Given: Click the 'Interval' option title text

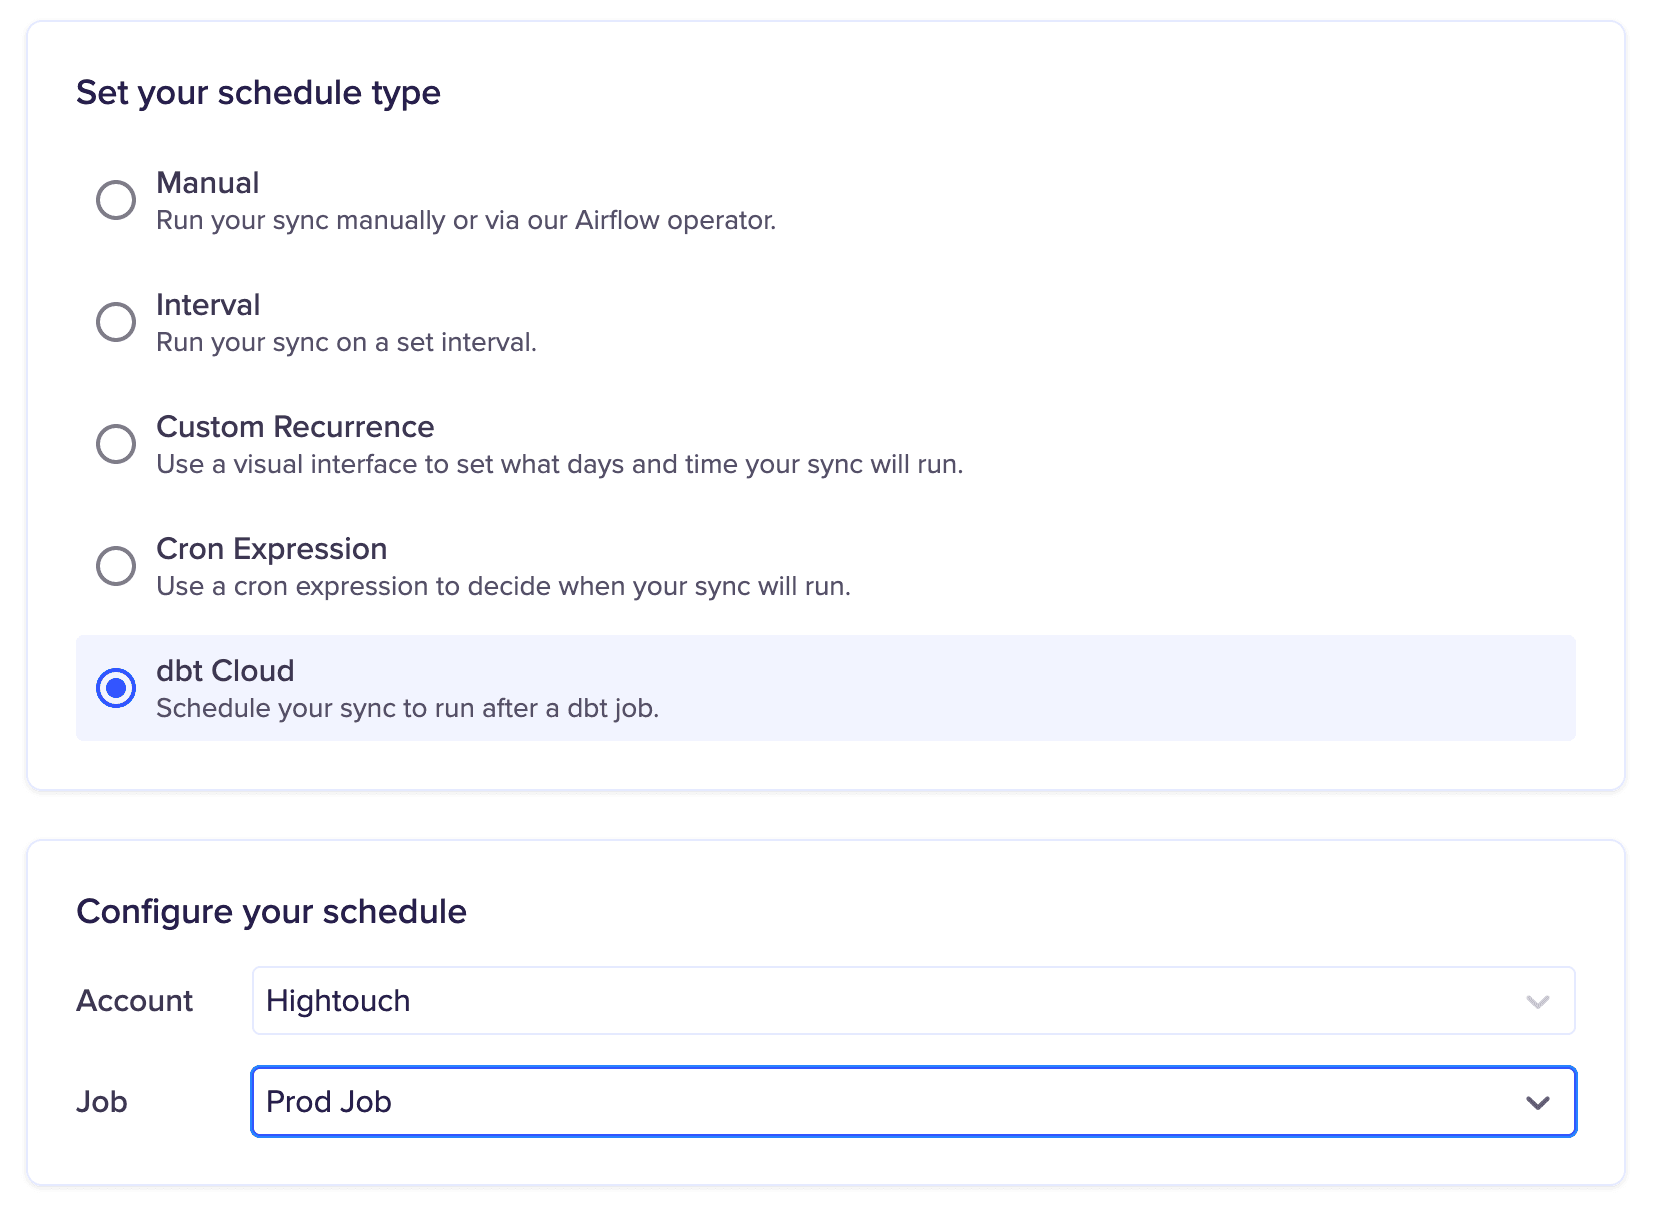Looking at the screenshot, I should click(x=208, y=305).
